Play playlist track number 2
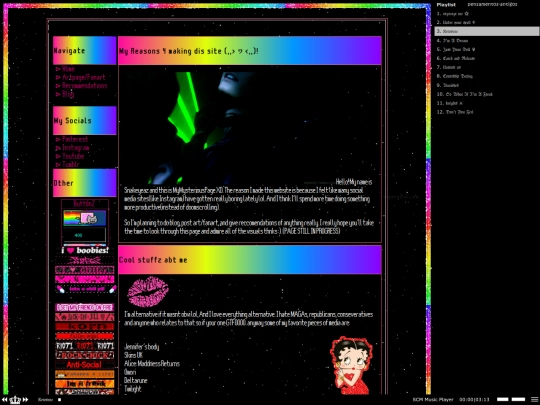Viewport: 540px width, 405px height. click(487, 22)
